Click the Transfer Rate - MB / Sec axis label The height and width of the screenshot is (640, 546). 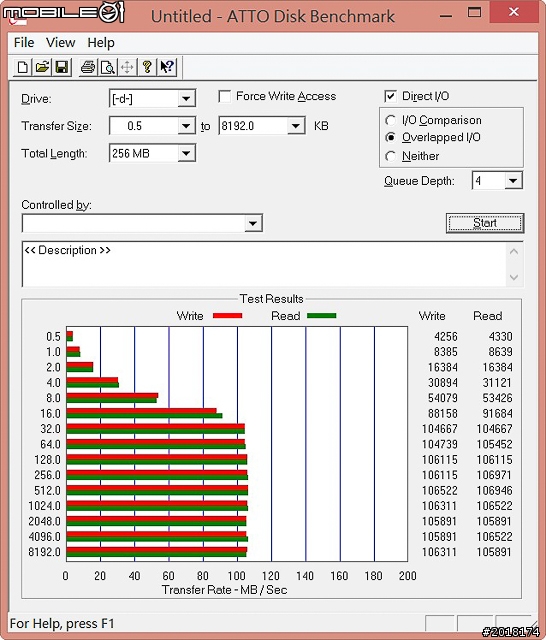coord(224,590)
